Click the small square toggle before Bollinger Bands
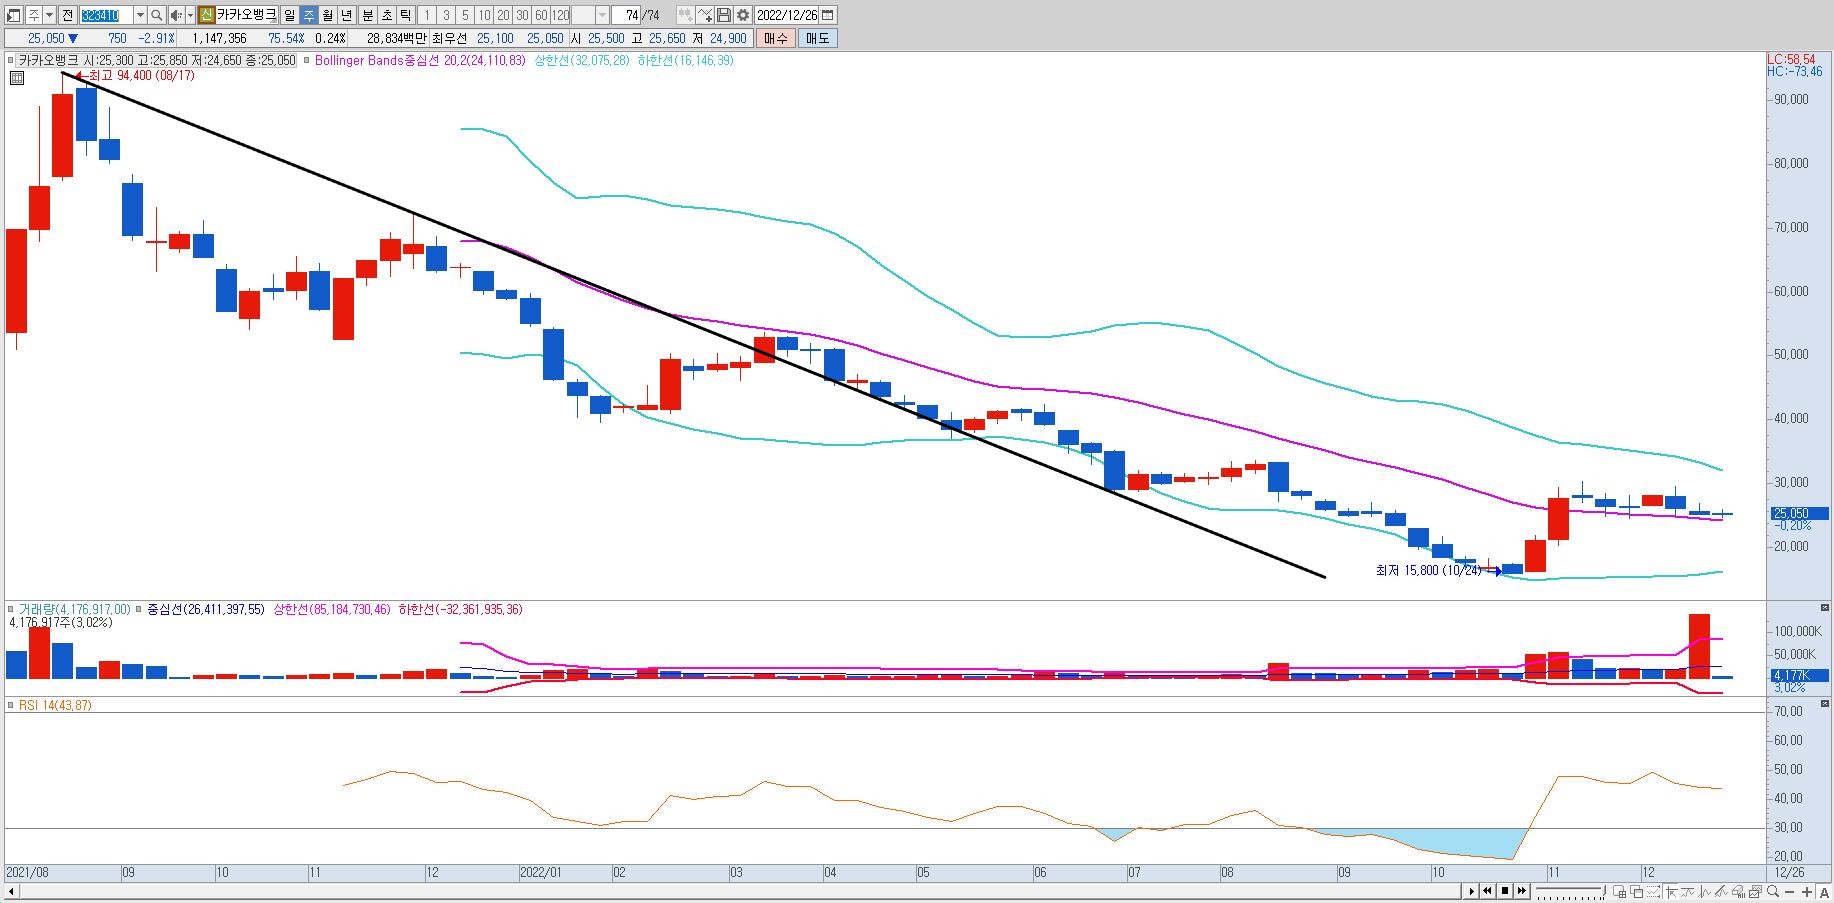 (306, 60)
